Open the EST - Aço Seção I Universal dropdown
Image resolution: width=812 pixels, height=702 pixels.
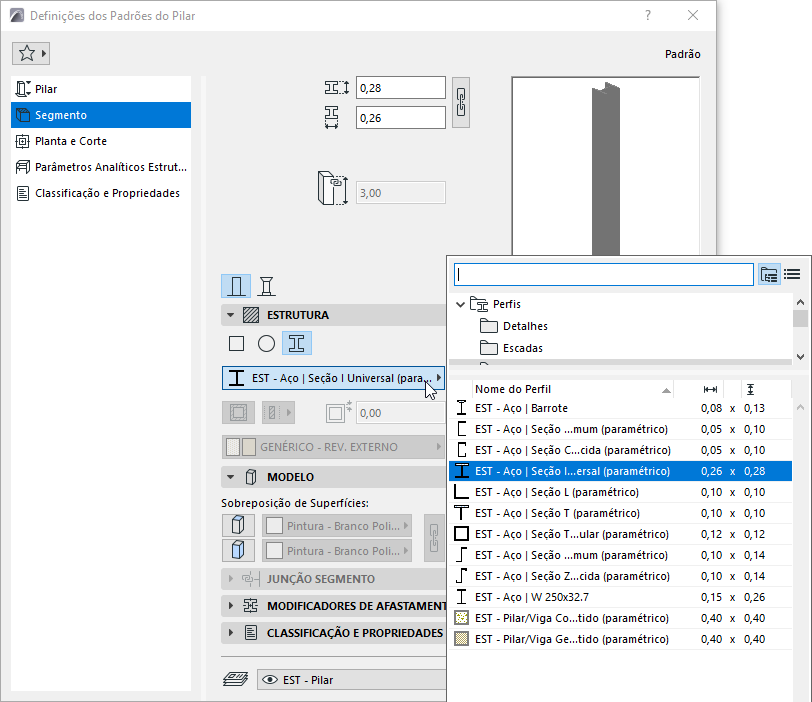pos(334,378)
